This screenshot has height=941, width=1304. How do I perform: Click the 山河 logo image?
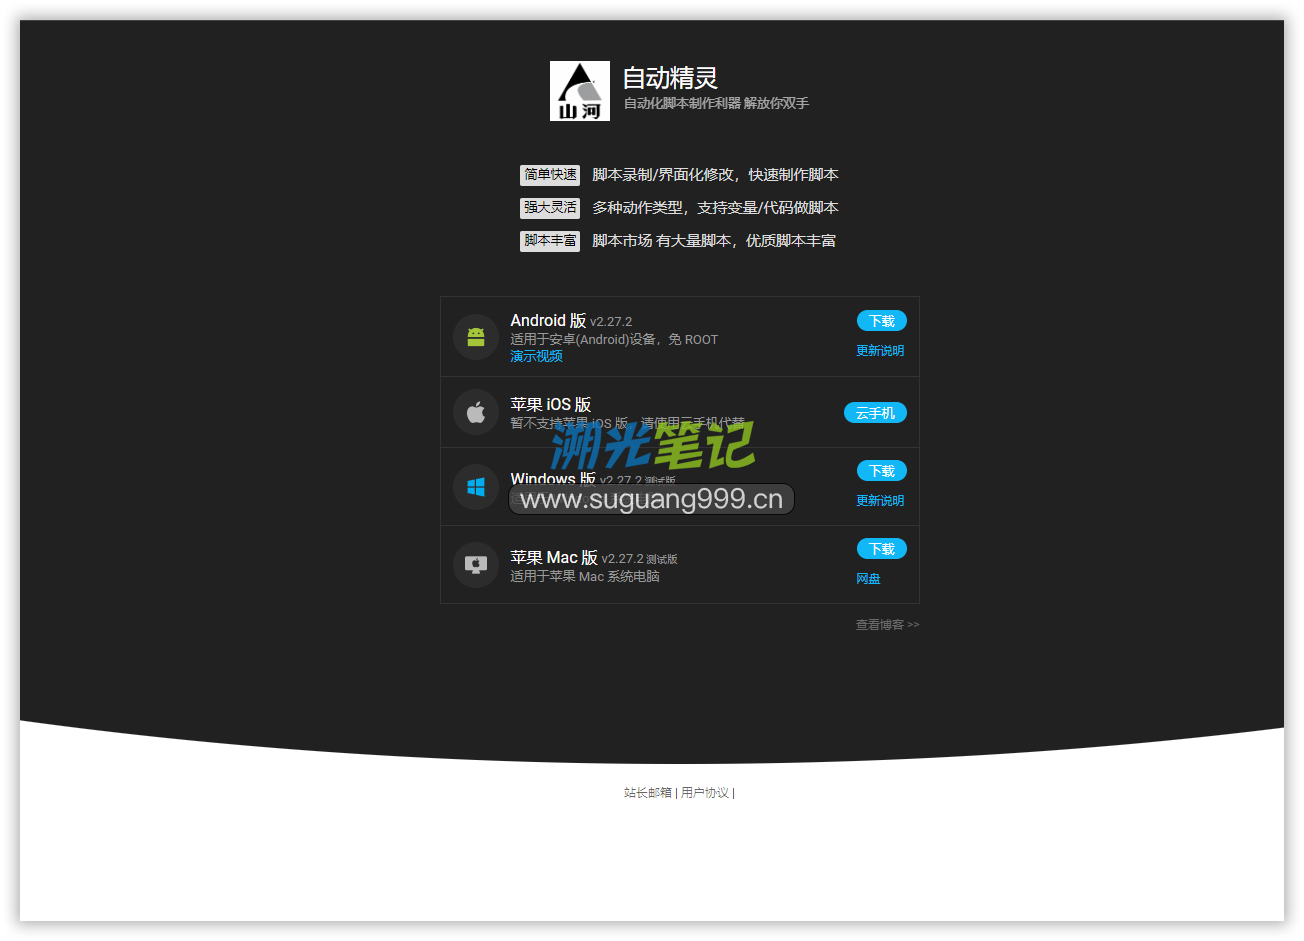click(x=579, y=91)
